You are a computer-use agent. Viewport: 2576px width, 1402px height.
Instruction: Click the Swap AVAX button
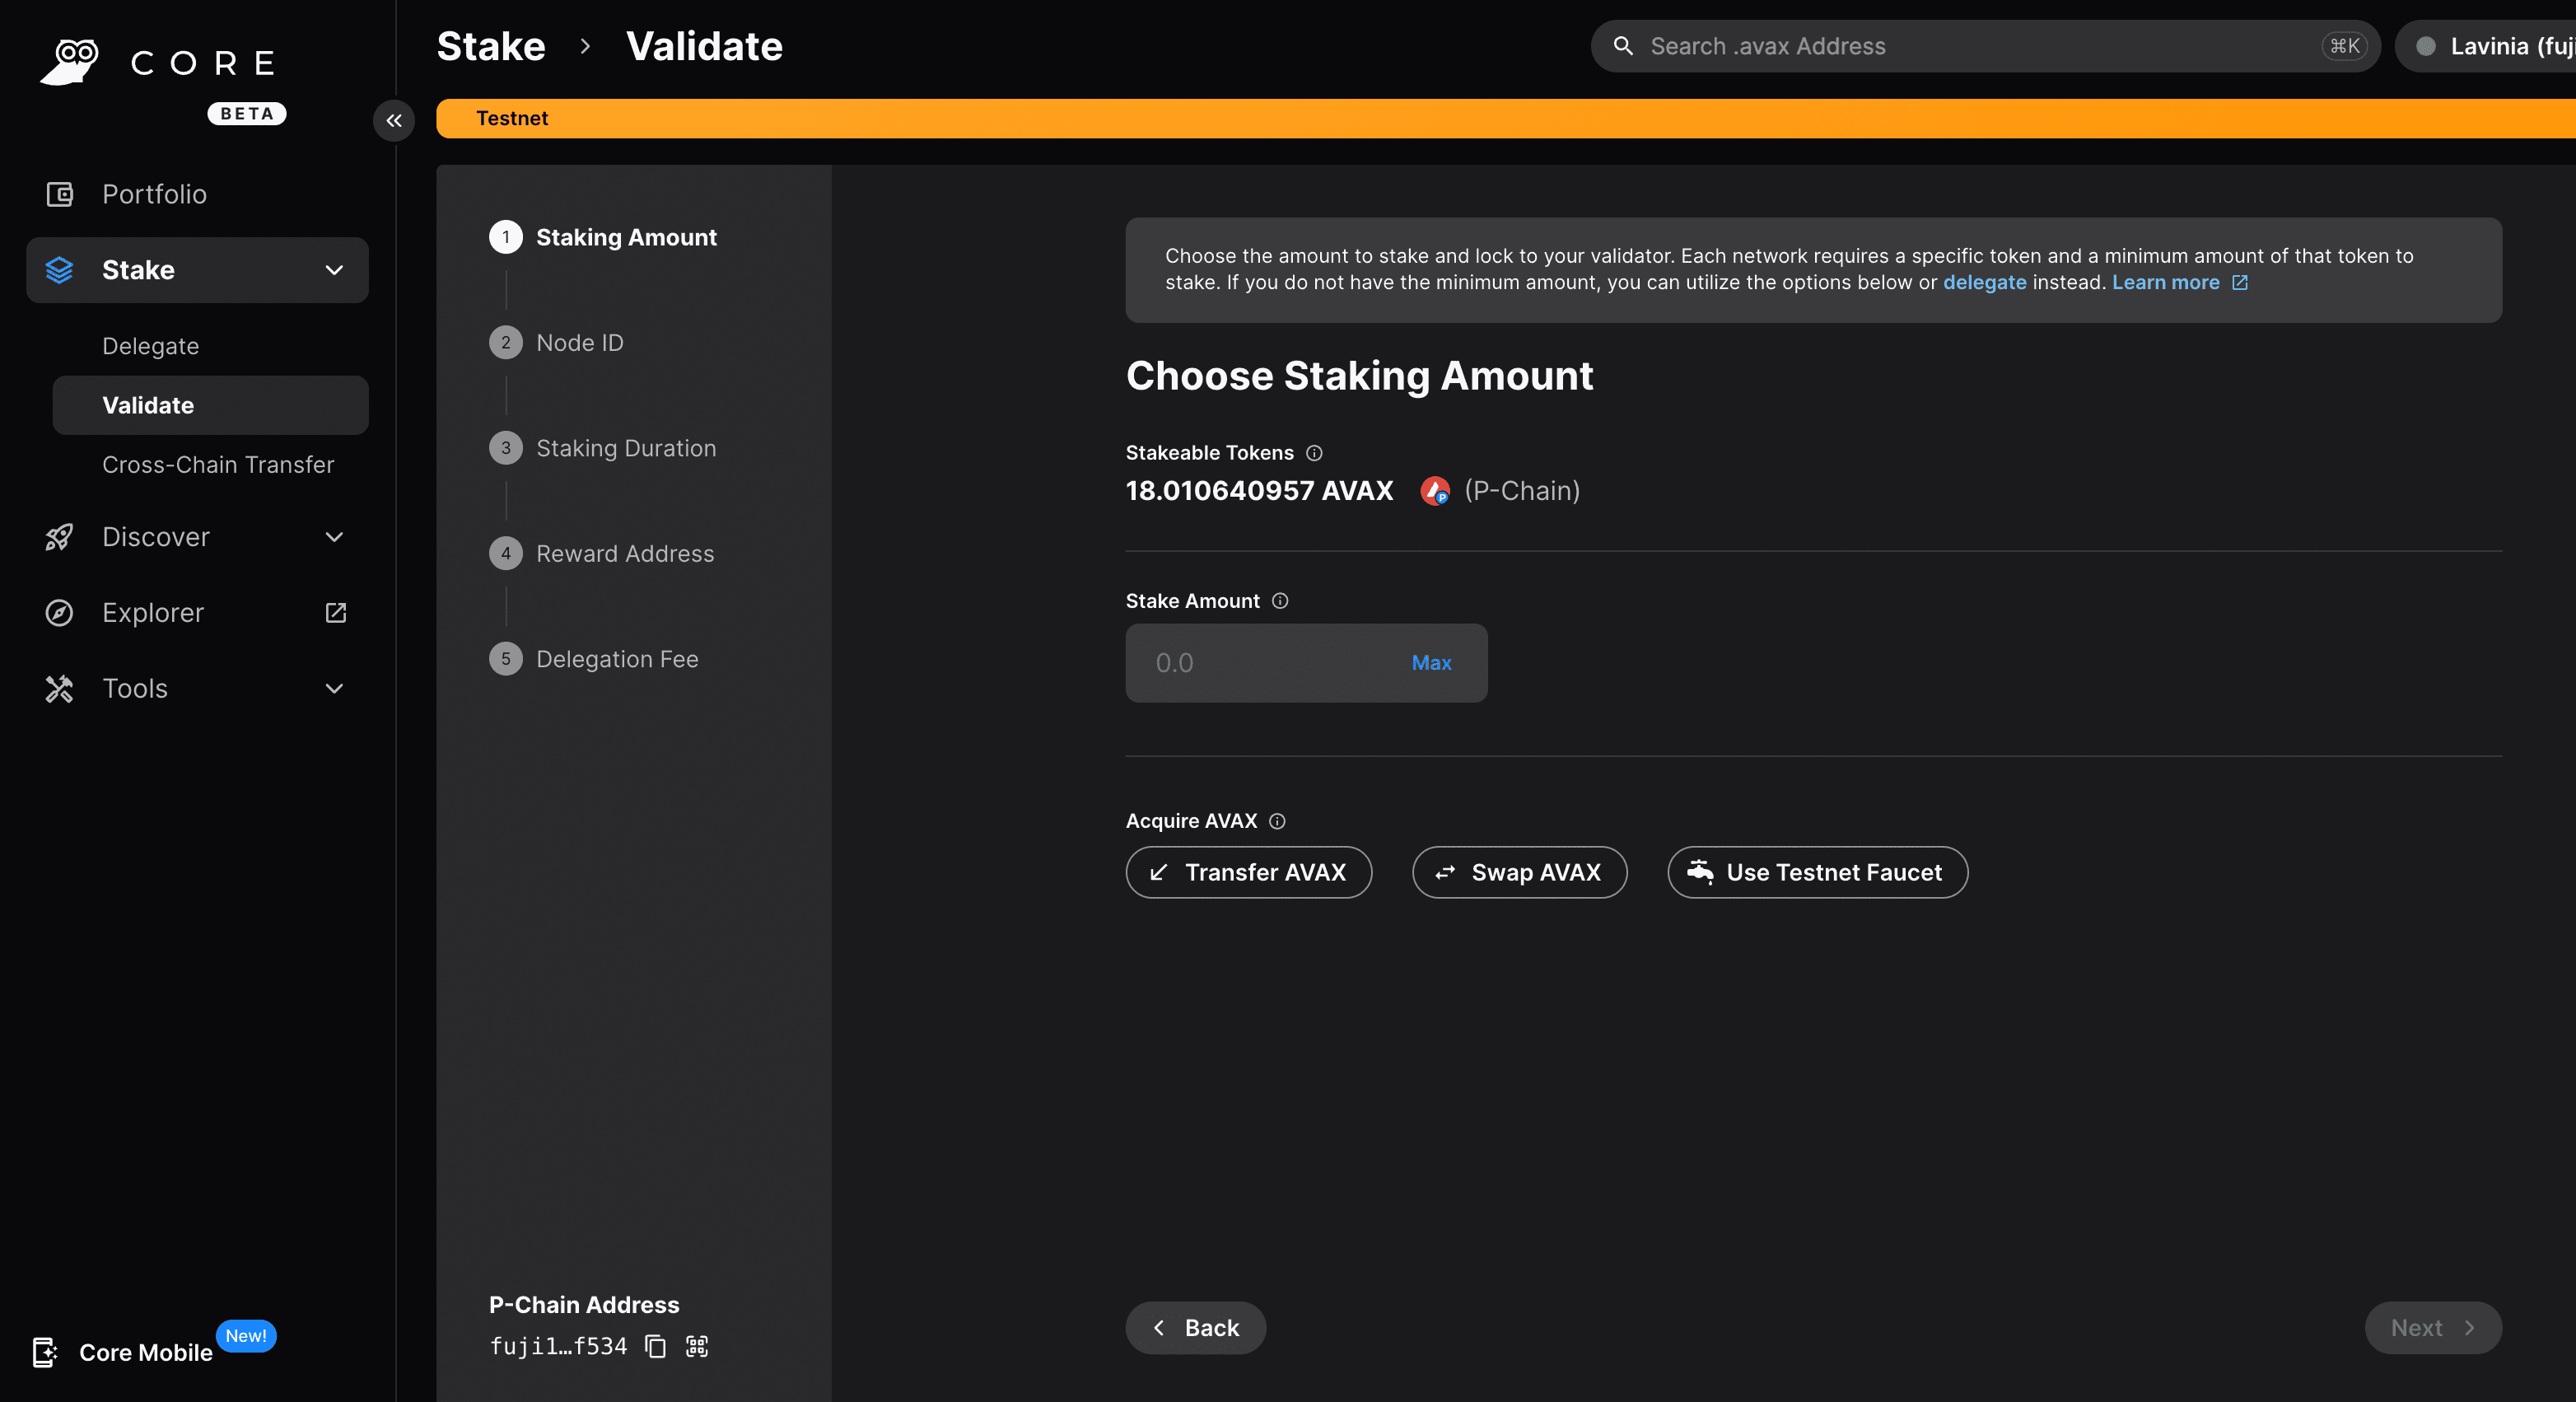(x=1519, y=872)
